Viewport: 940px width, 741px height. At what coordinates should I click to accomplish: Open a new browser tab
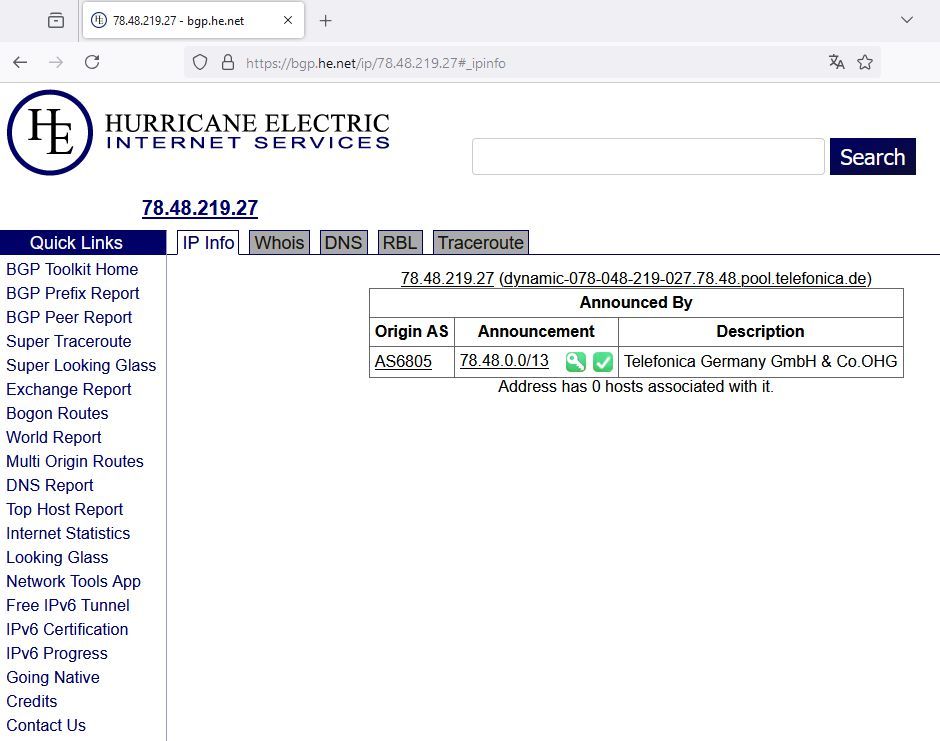click(326, 21)
